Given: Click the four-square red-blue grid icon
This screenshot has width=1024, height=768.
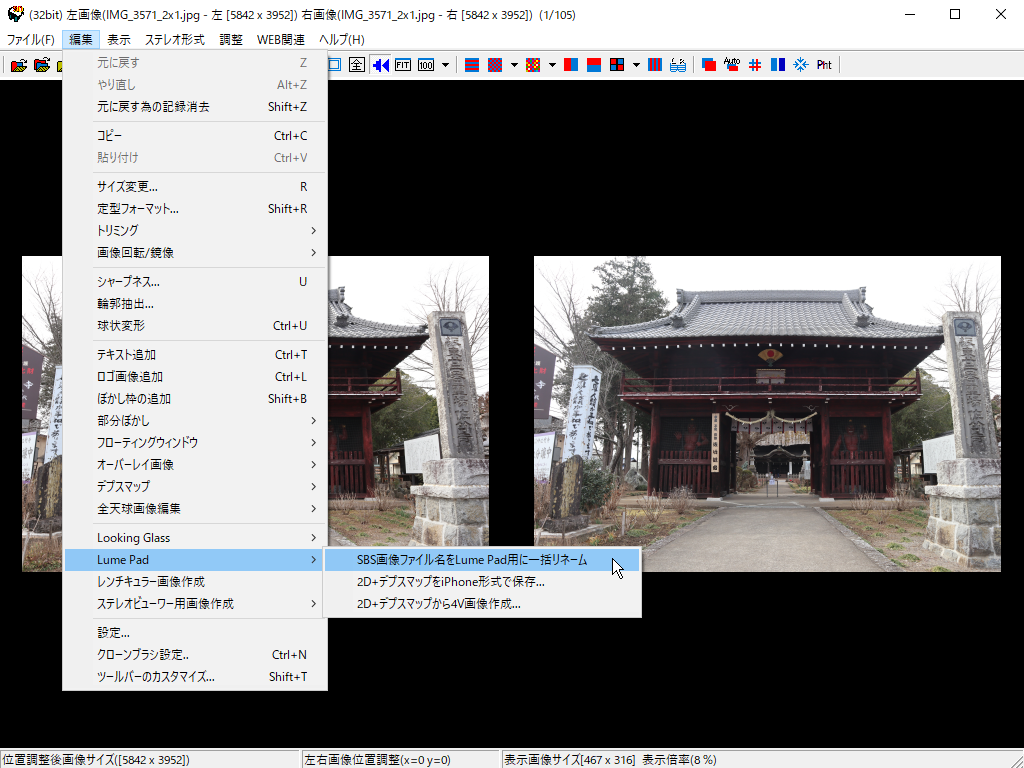Looking at the screenshot, I should coord(616,65).
